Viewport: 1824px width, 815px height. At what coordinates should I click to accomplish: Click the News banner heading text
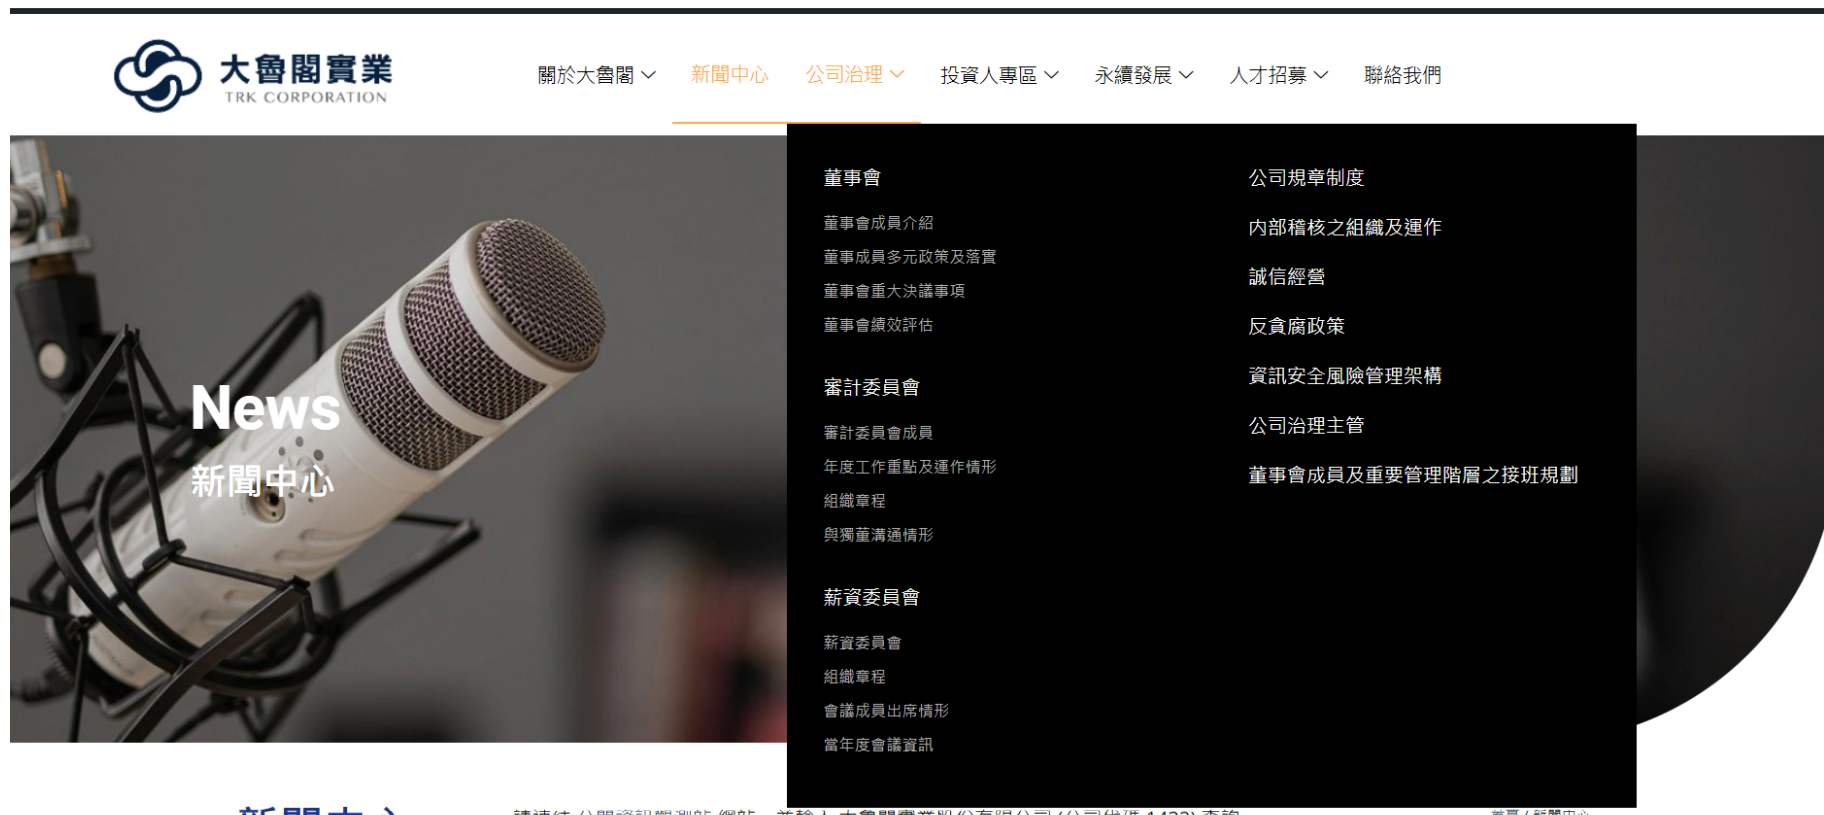coord(266,408)
